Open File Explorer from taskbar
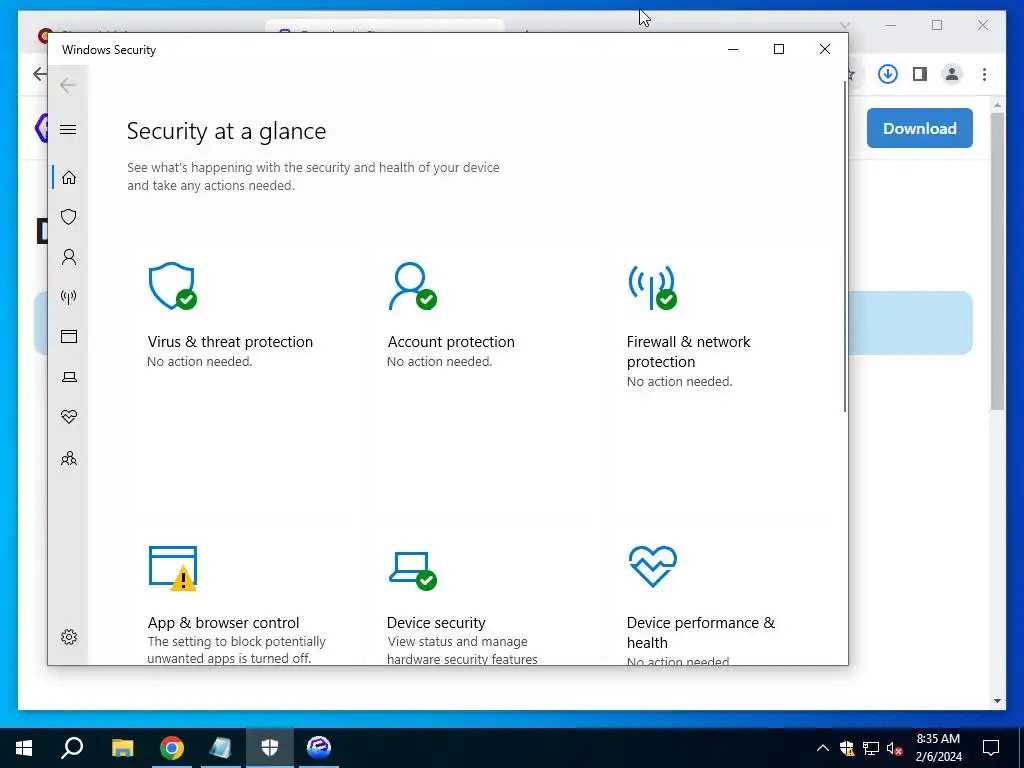1024x768 pixels. 122,748
